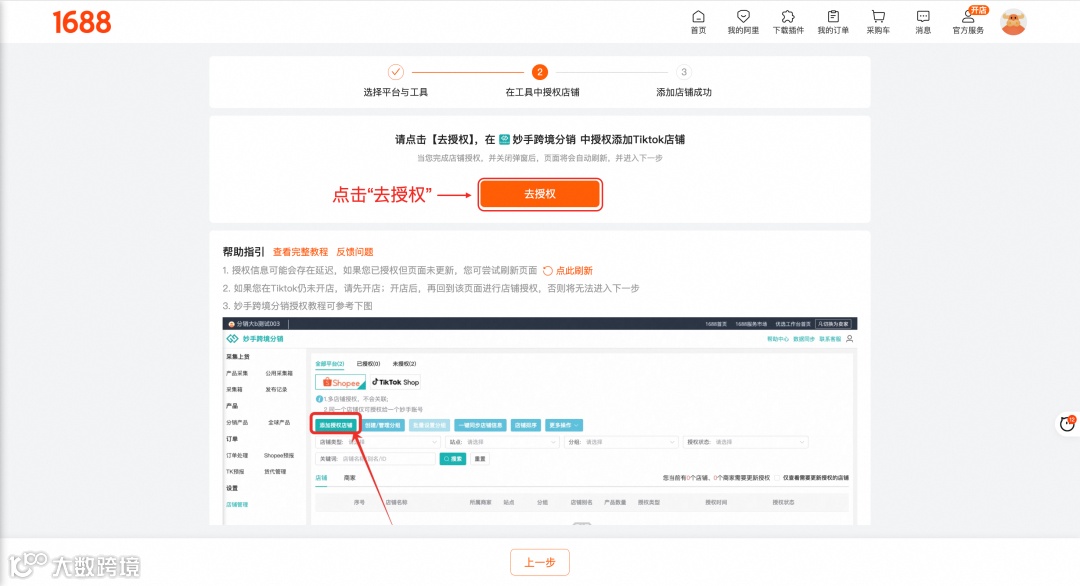
Task: Click the refresh circle icon beside 点此刷新
Action: 548,271
